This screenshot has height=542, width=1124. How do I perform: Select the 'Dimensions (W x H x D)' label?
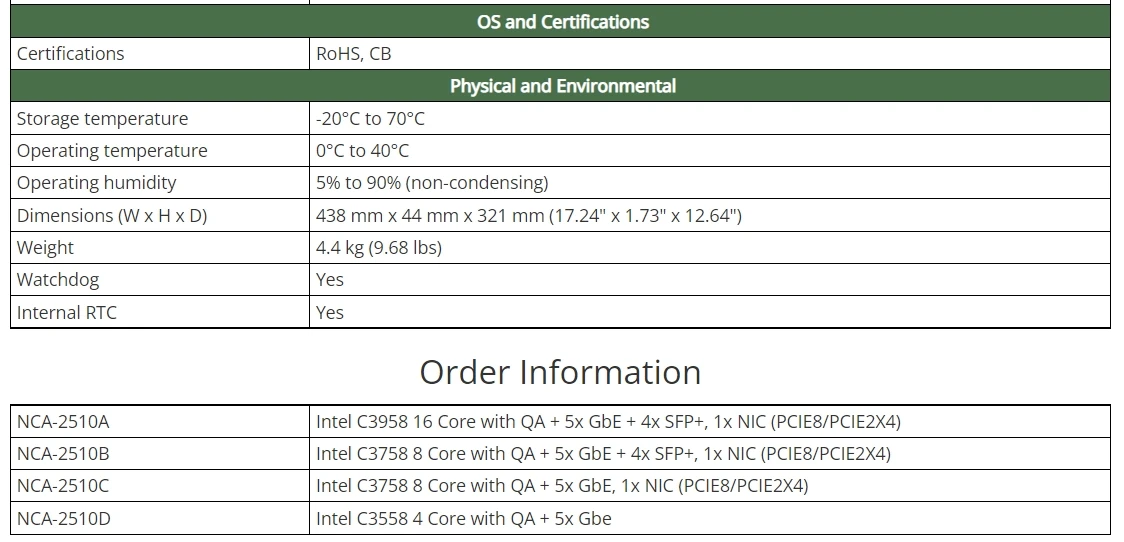click(x=112, y=215)
